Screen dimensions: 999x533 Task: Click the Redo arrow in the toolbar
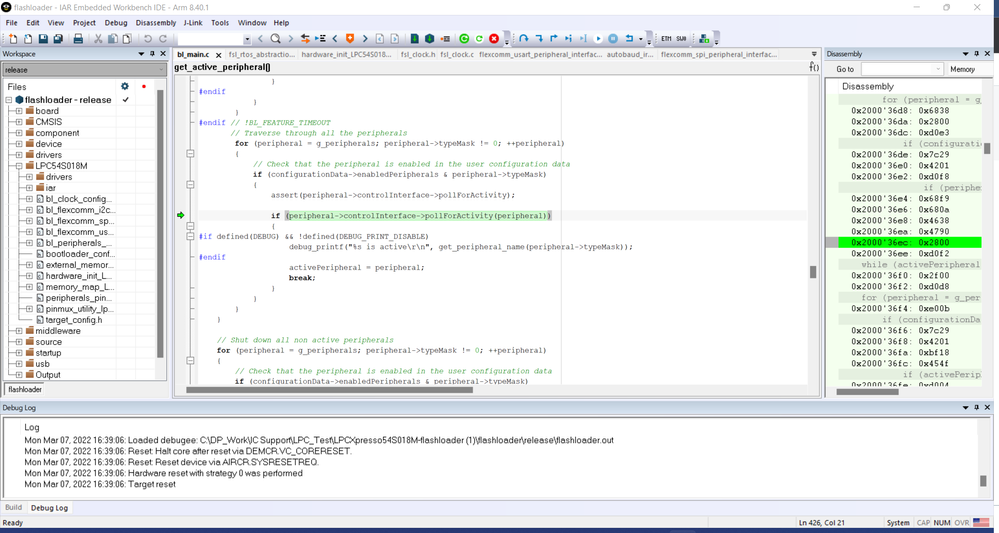point(163,39)
